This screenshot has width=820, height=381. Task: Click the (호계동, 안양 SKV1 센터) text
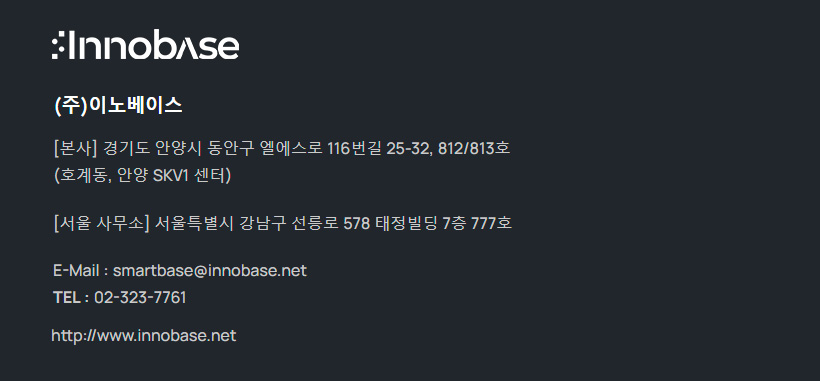[x=143, y=176]
